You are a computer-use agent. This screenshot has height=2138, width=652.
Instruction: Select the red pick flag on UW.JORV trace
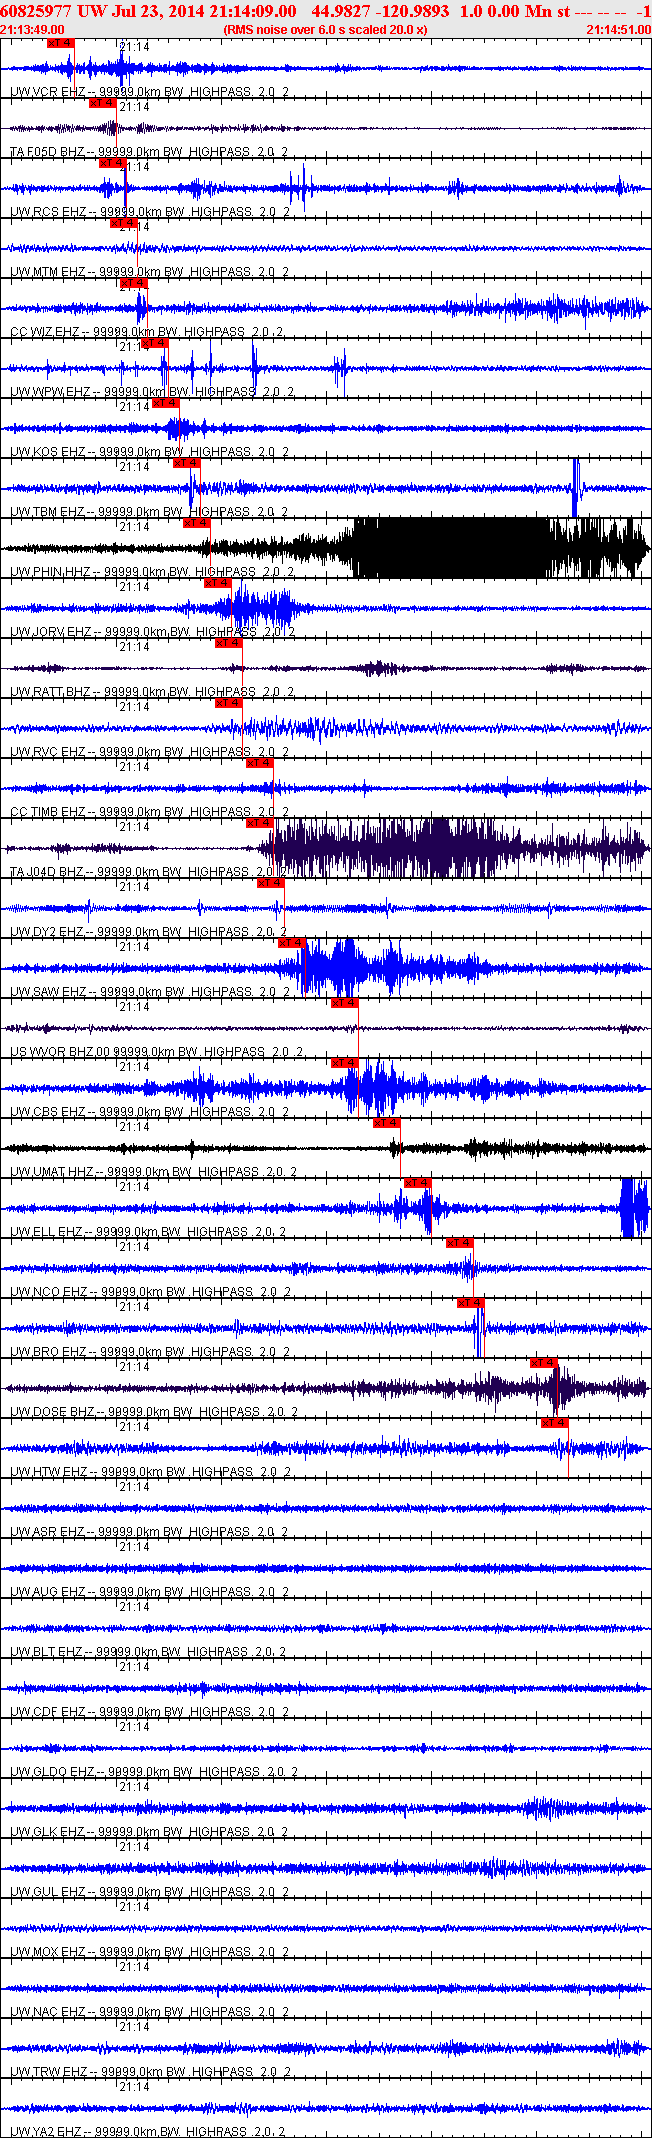click(x=218, y=583)
